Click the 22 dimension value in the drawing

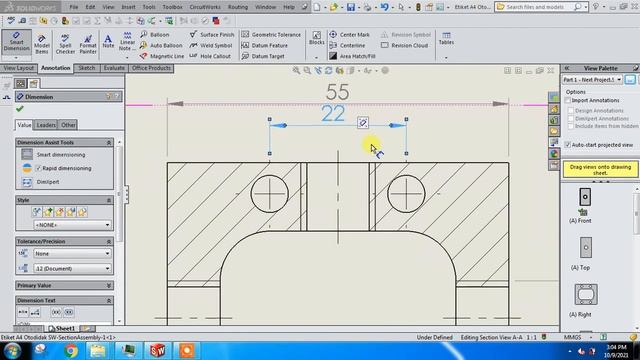click(x=333, y=113)
